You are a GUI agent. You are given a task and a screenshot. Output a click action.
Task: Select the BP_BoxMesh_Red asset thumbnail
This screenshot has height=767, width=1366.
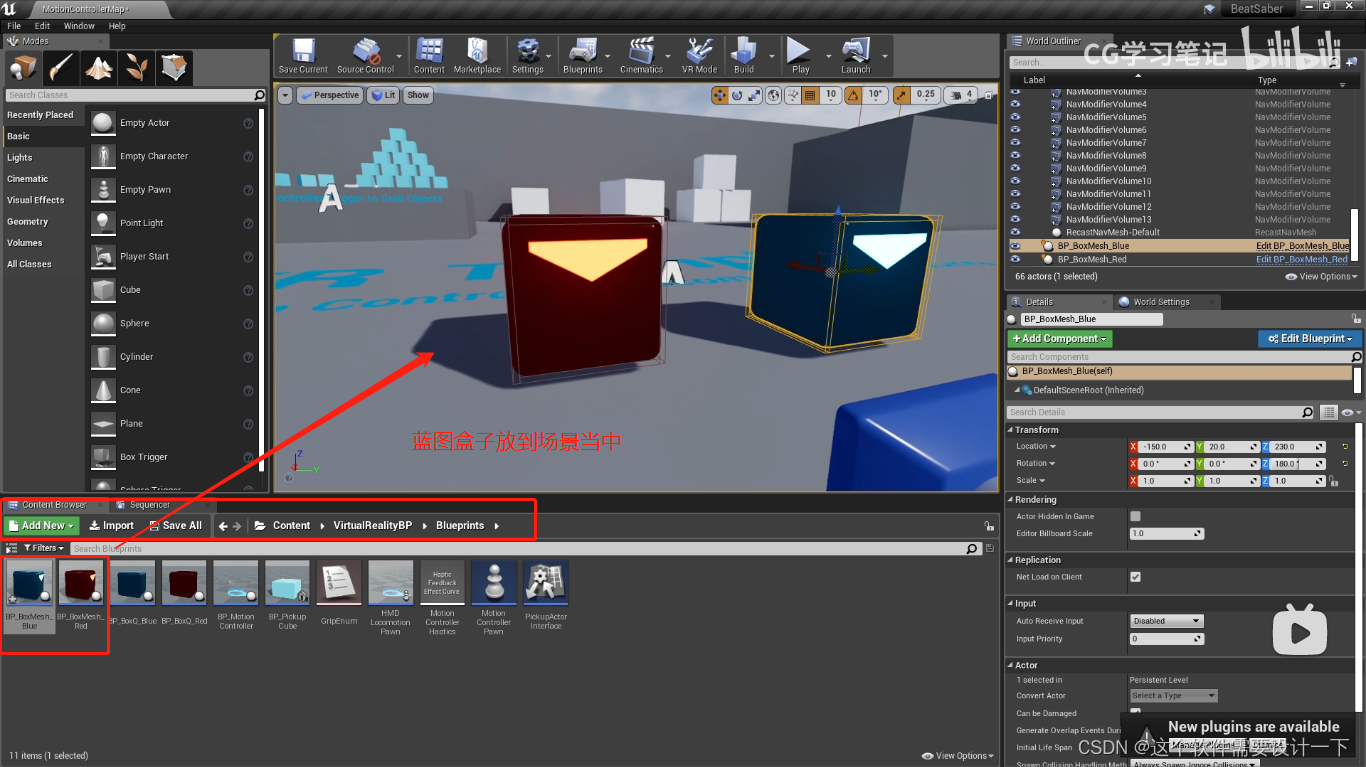(x=81, y=583)
